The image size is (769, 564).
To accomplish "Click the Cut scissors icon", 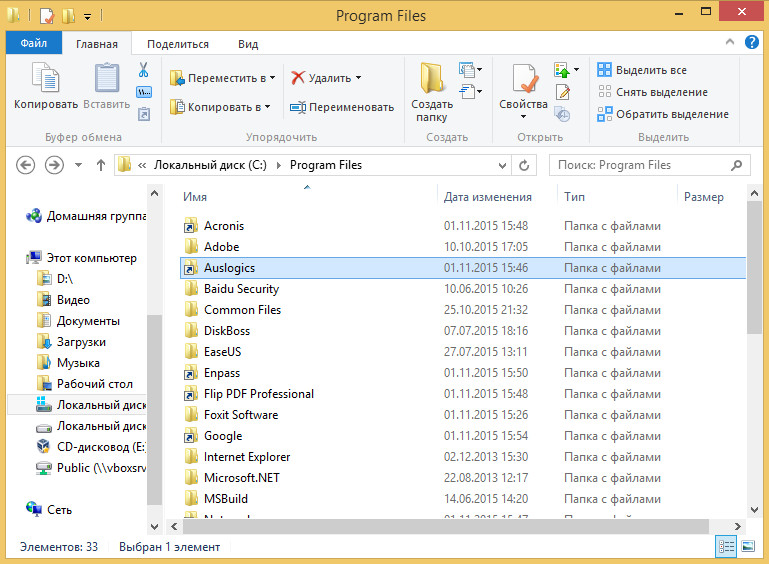I will pyautogui.click(x=143, y=70).
